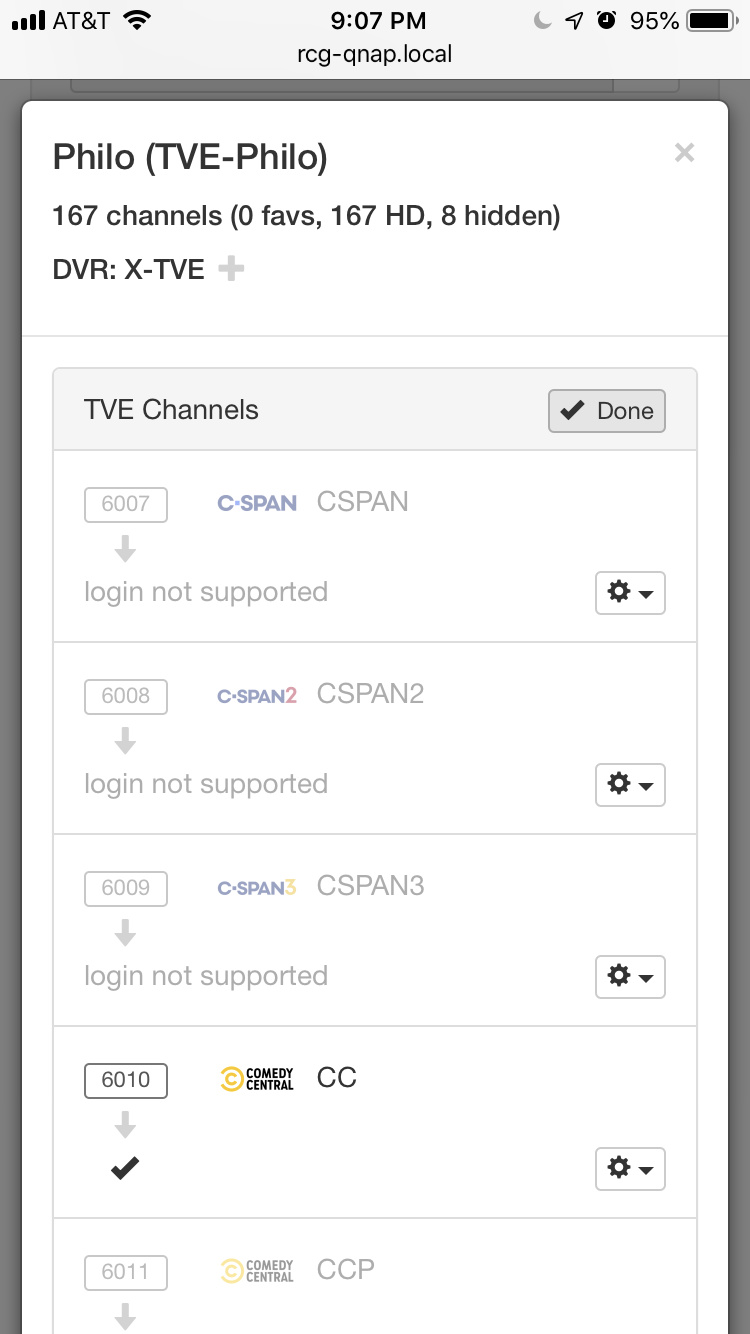
Task: Click the plus icon next to DVR: X-TVE
Action: point(231,269)
